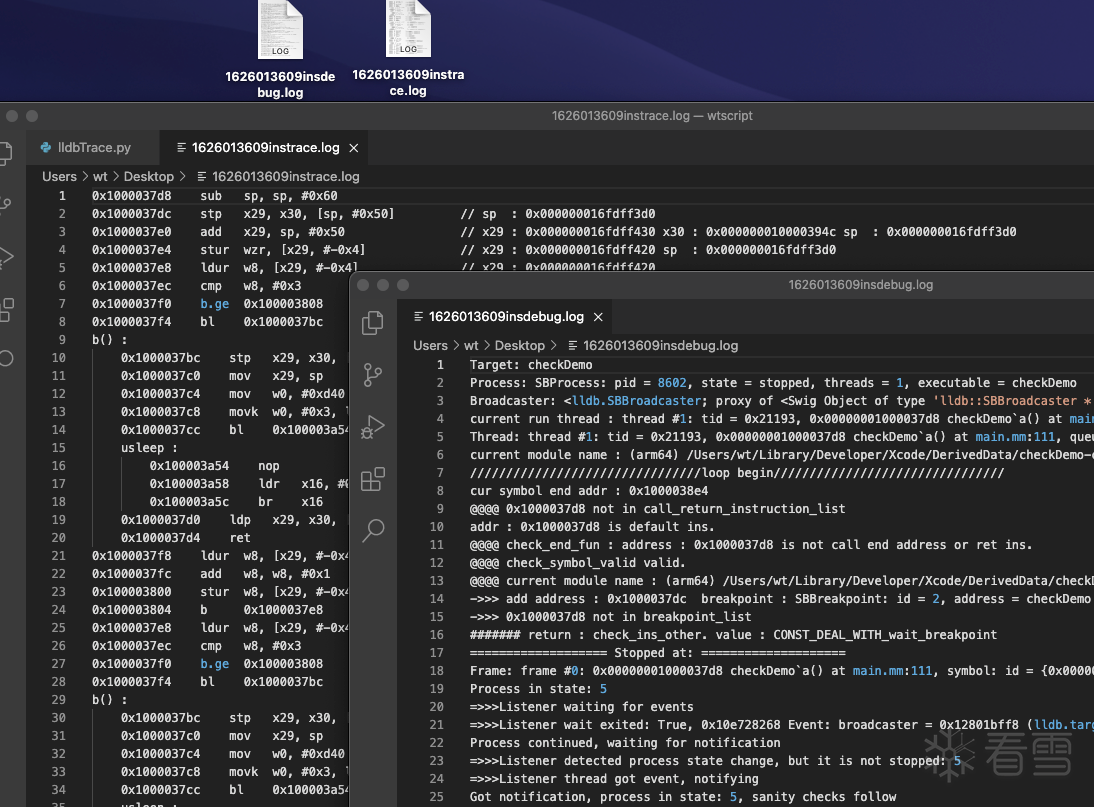Click line number 29 at second 'b() :' in instrace.log
The height and width of the screenshot is (807, 1094).
click(x=59, y=700)
